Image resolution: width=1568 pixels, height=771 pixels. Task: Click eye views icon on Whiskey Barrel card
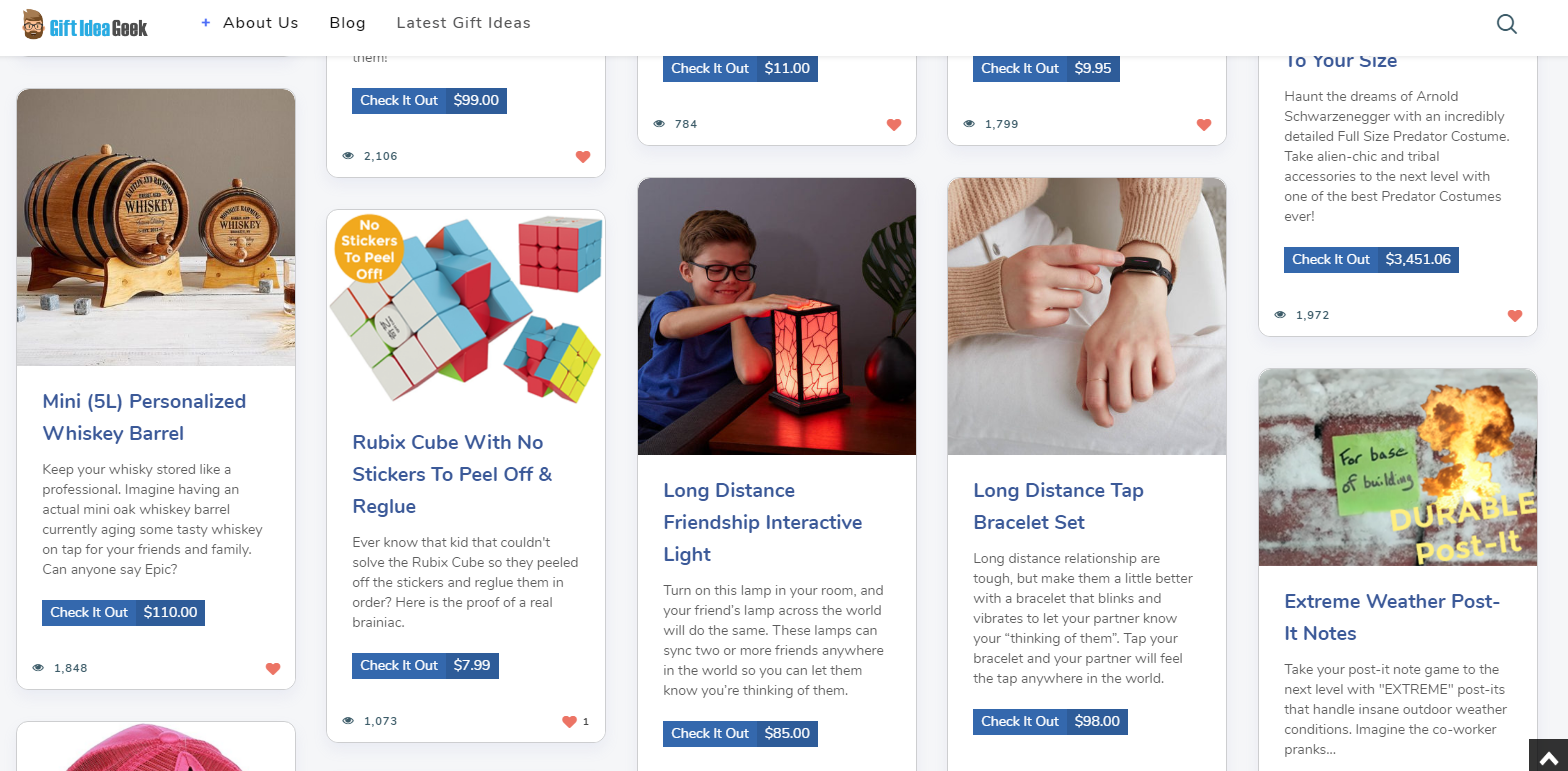click(38, 668)
